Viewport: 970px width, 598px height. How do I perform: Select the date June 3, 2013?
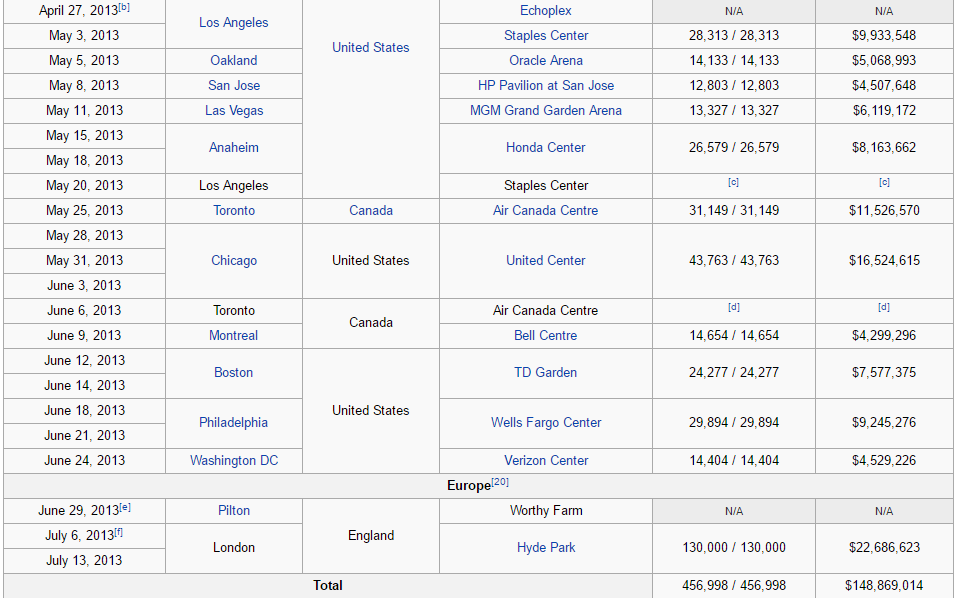[x=84, y=286]
